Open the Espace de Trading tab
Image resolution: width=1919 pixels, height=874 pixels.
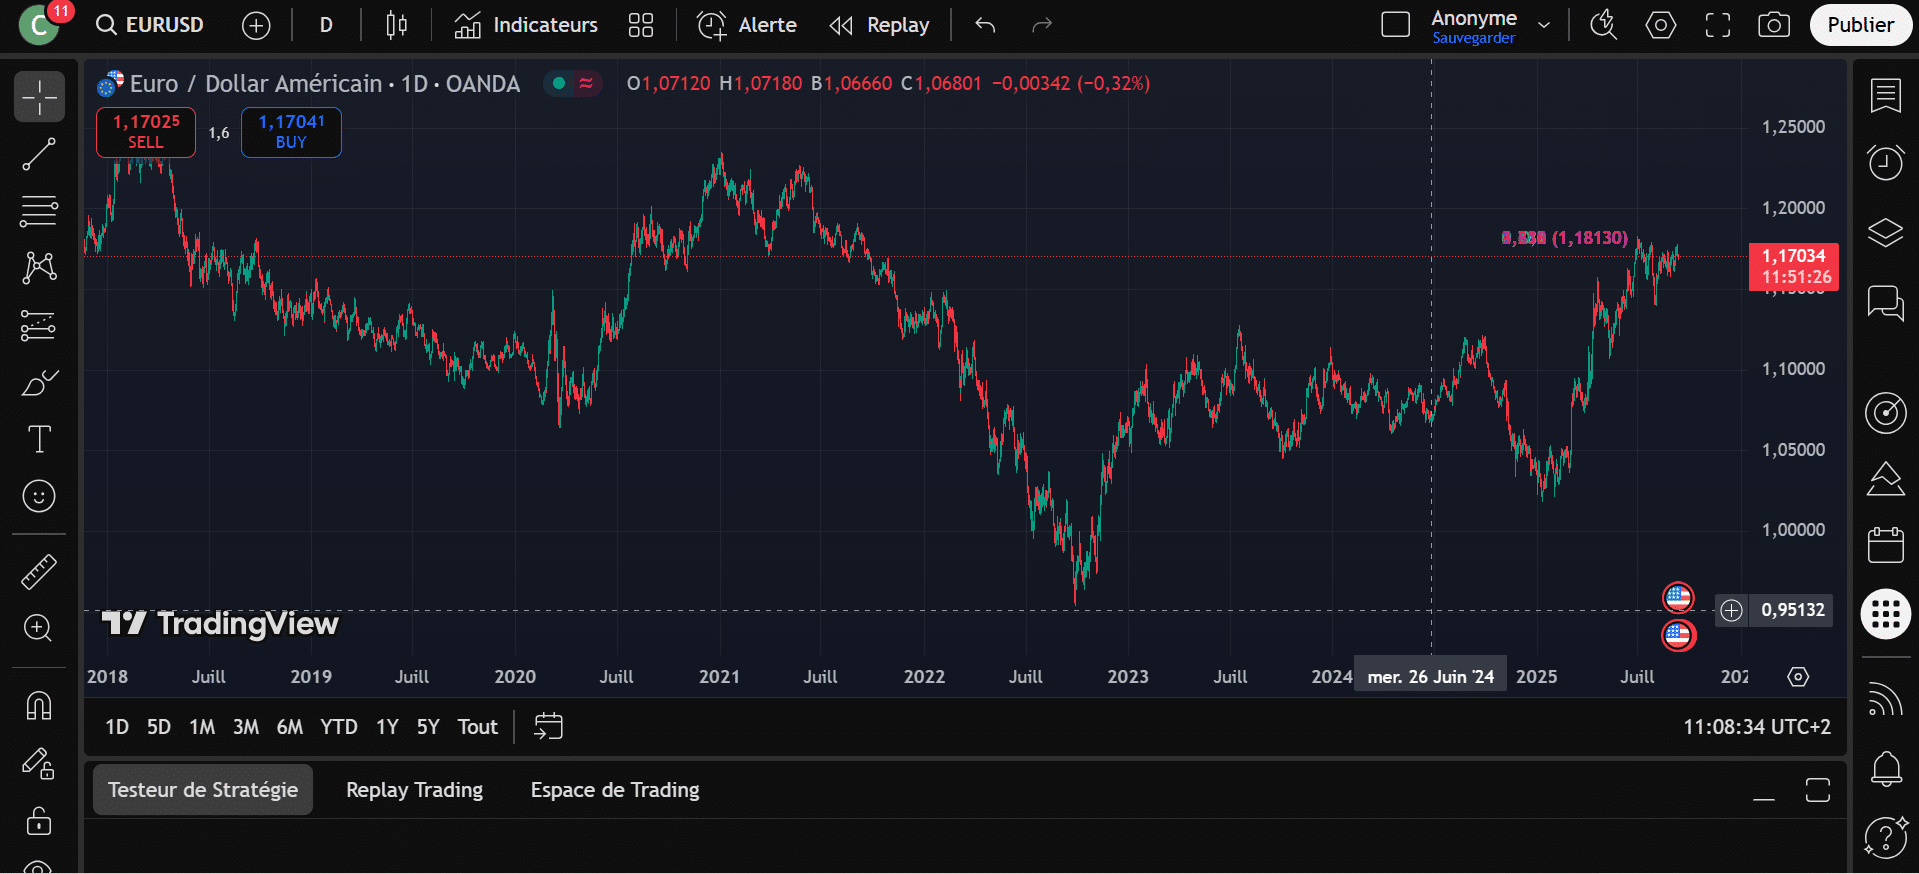click(x=615, y=790)
